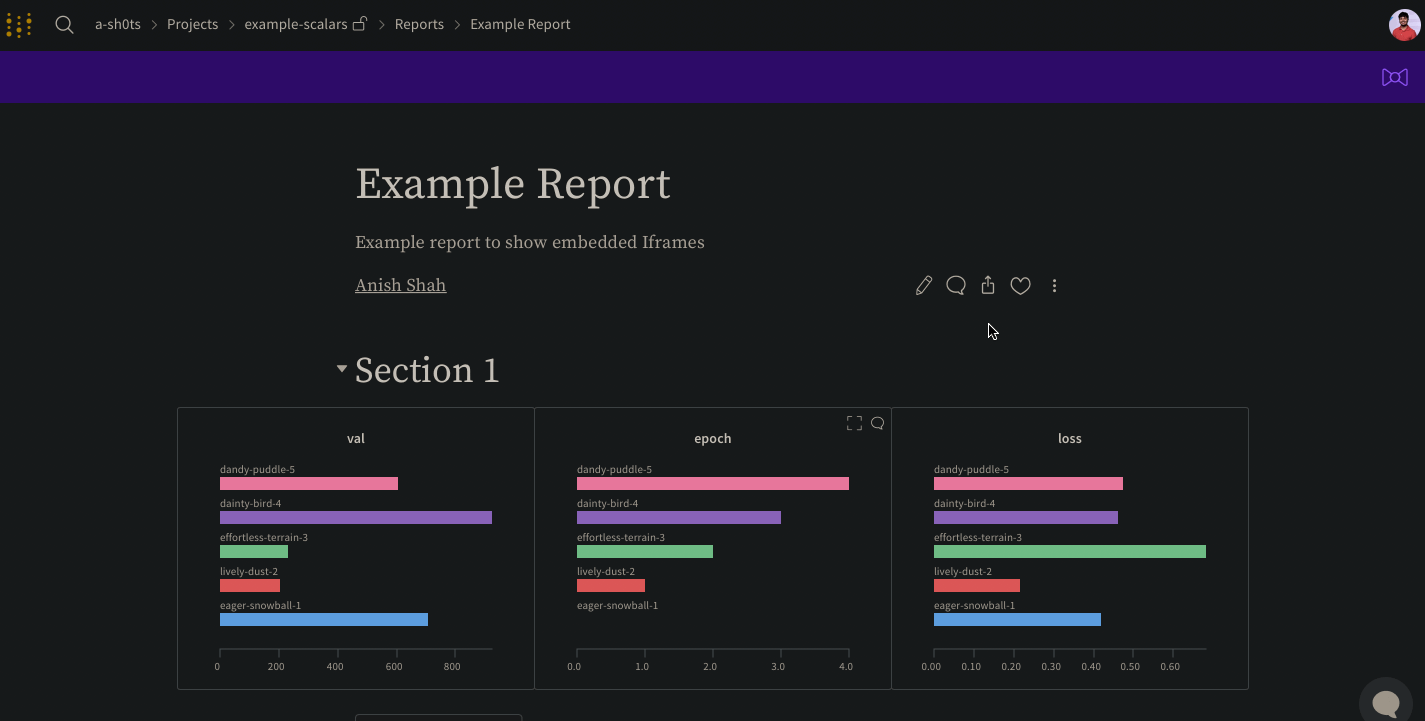Select the eager-snowball-1 label in loss panel

(x=975, y=605)
